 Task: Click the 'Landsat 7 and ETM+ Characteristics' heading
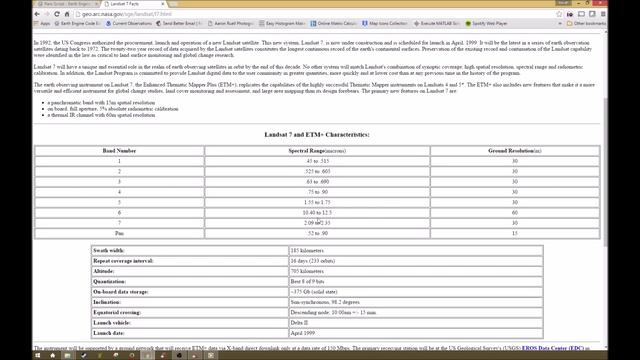point(317,135)
